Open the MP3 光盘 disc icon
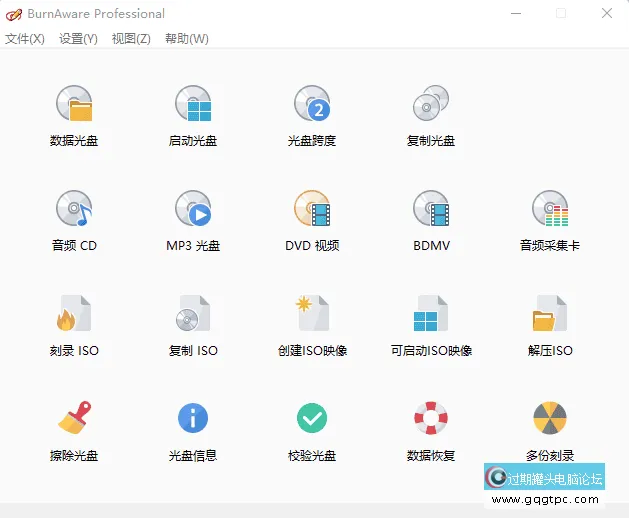 pos(193,208)
